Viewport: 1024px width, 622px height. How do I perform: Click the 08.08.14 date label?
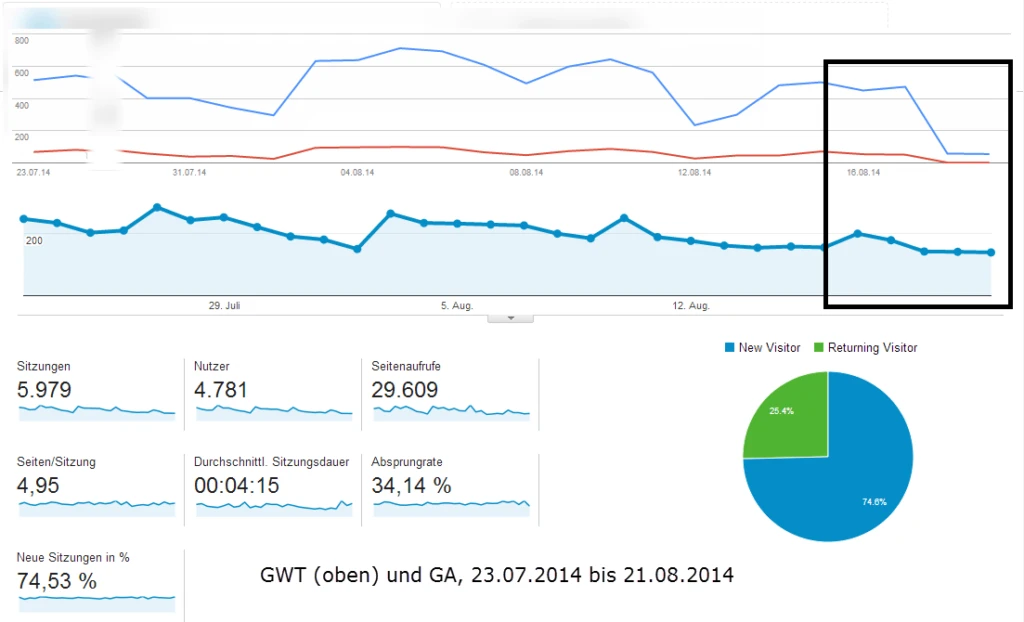[x=526, y=172]
